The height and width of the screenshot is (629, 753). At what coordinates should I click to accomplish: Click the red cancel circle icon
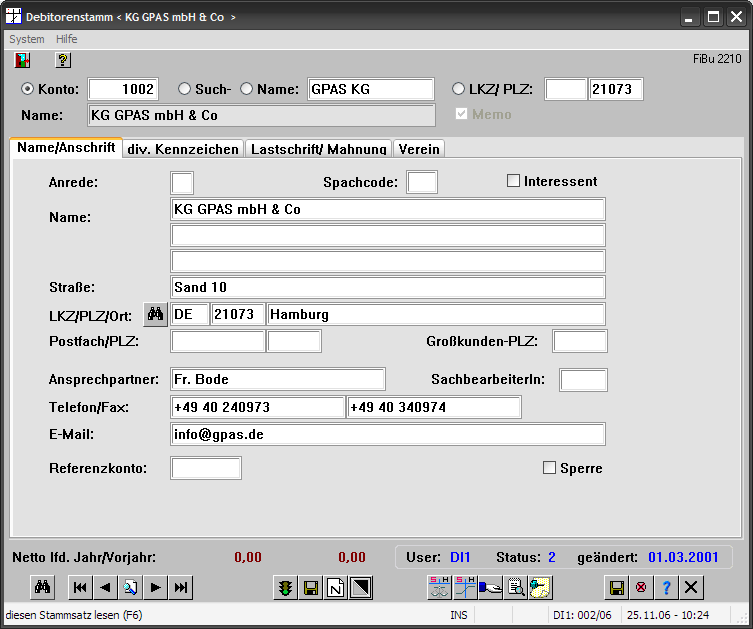[x=641, y=588]
